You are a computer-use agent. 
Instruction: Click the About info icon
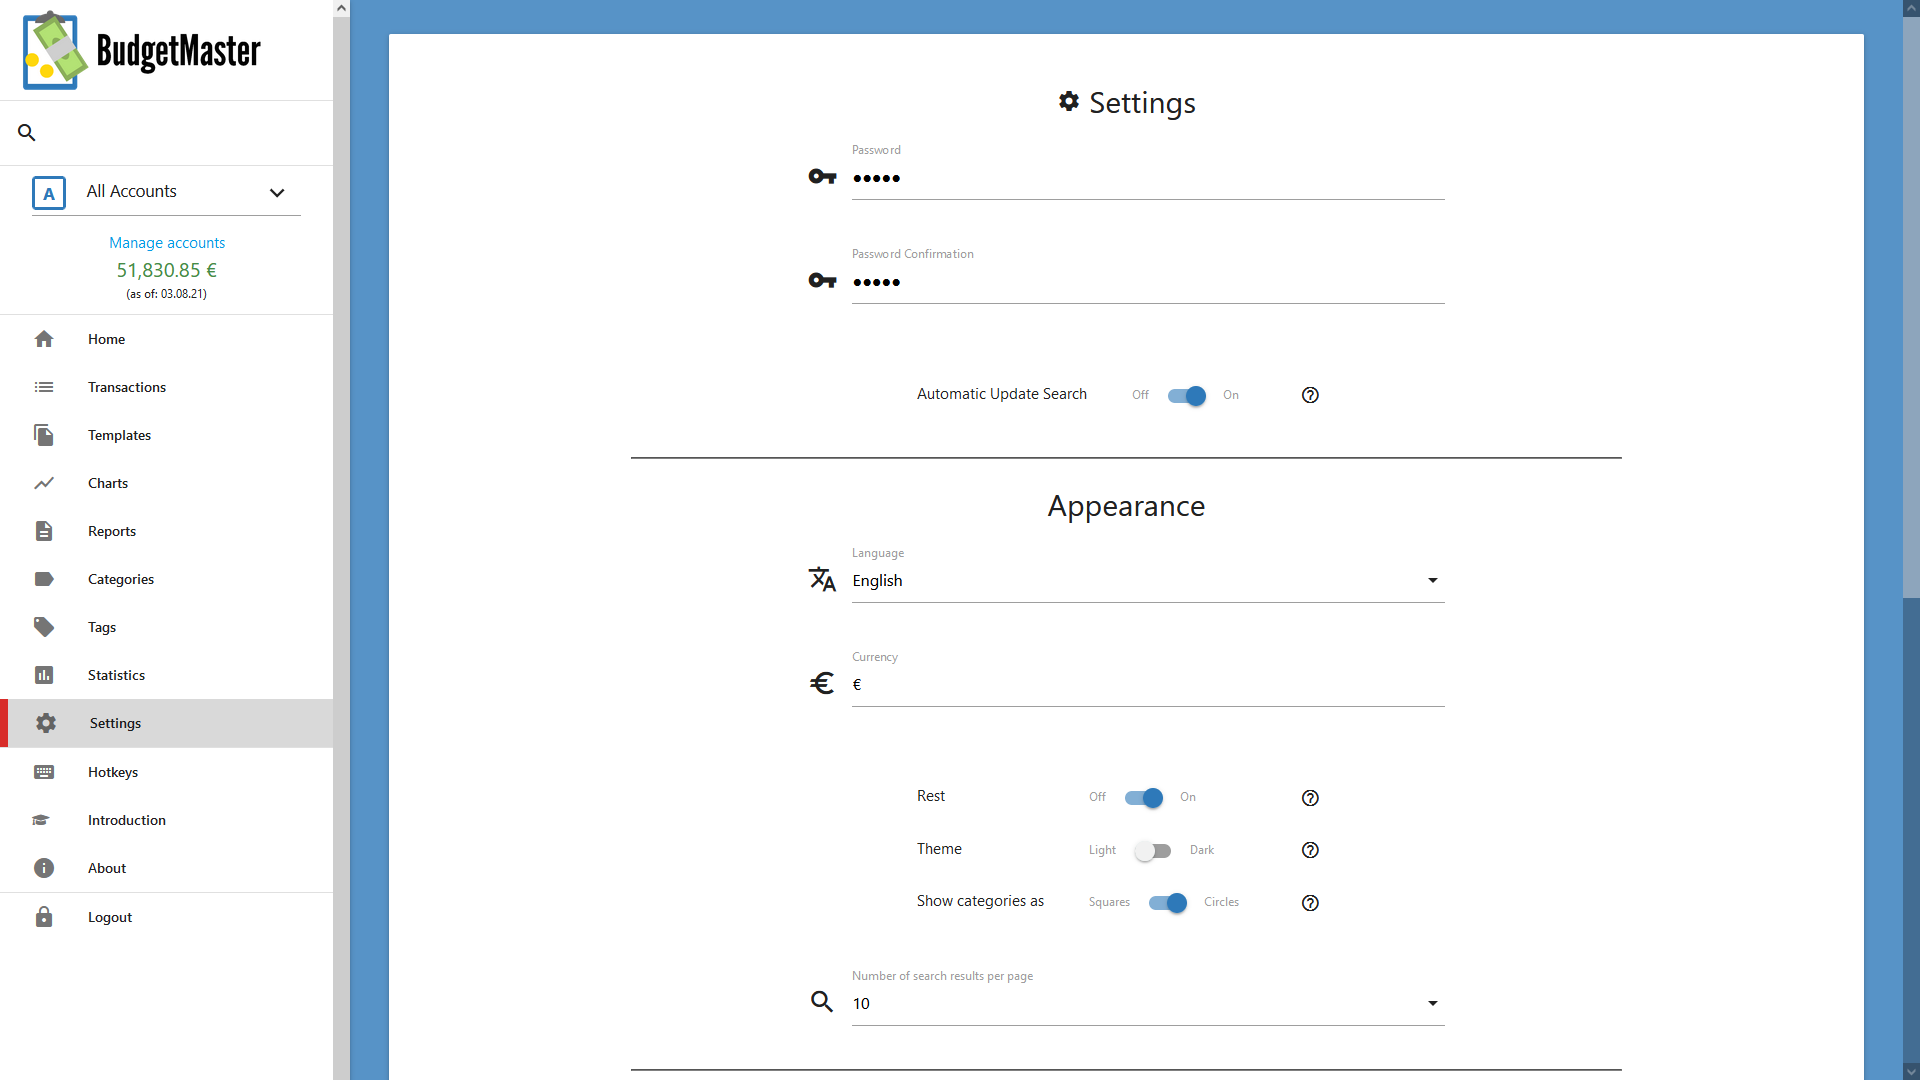(44, 868)
